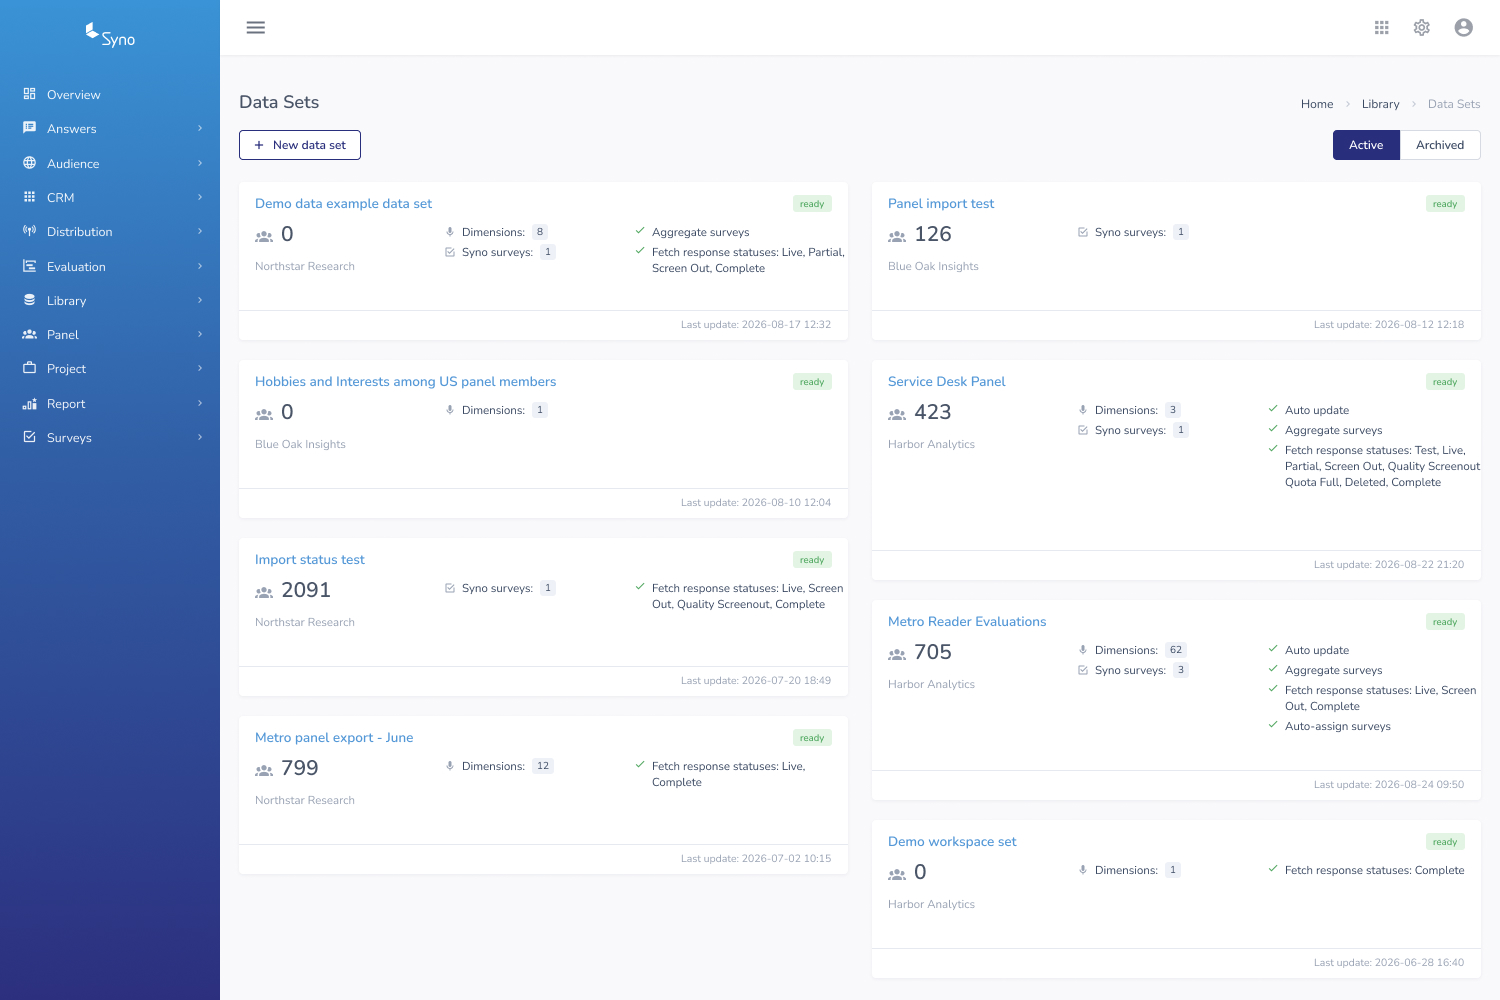
Task: Click the Syno logo in the sidebar
Action: pos(110,36)
